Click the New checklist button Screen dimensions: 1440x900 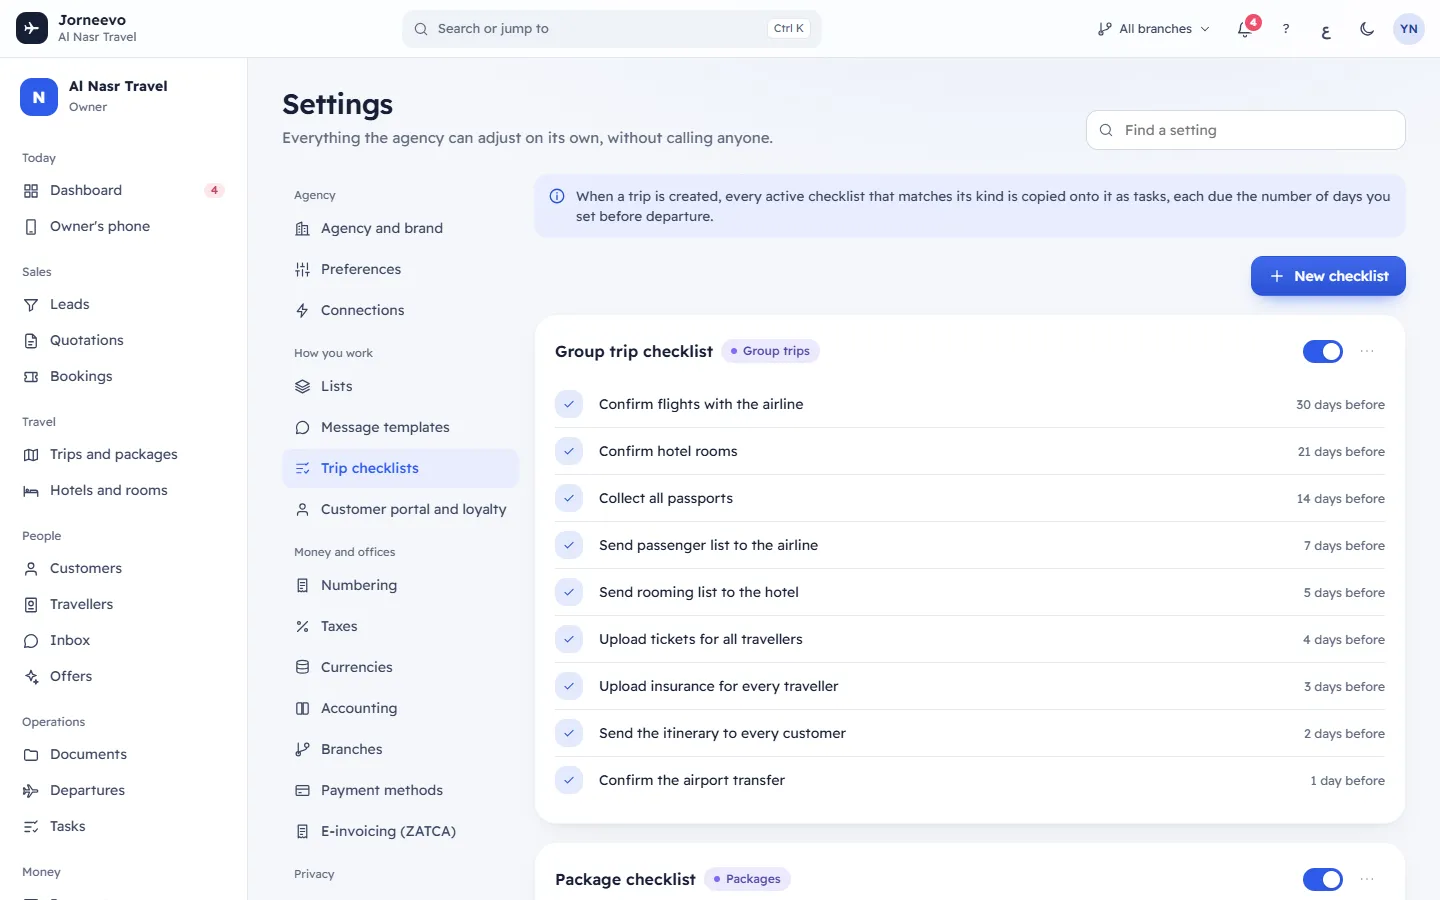pyautogui.click(x=1328, y=276)
